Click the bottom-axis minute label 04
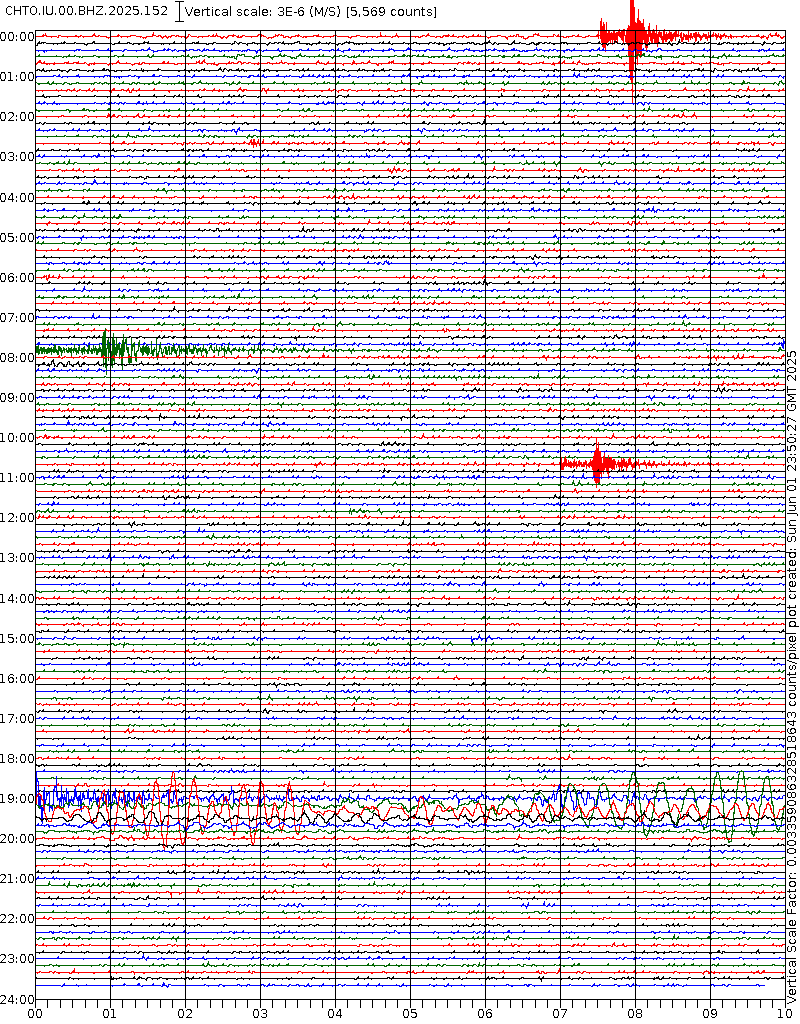 [x=336, y=1014]
